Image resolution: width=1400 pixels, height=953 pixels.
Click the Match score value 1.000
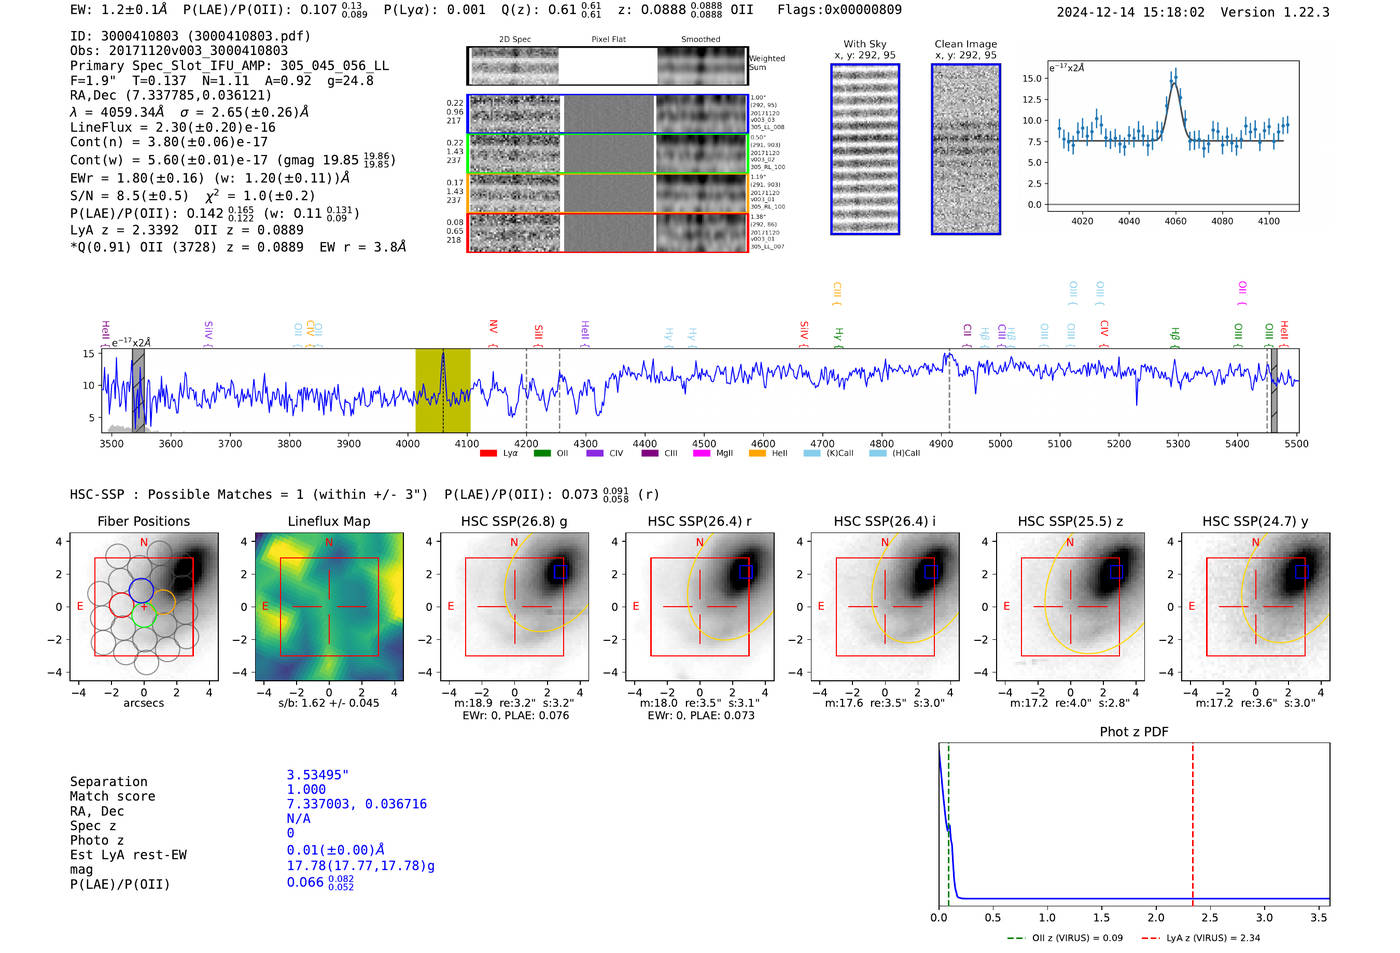pyautogui.click(x=306, y=790)
